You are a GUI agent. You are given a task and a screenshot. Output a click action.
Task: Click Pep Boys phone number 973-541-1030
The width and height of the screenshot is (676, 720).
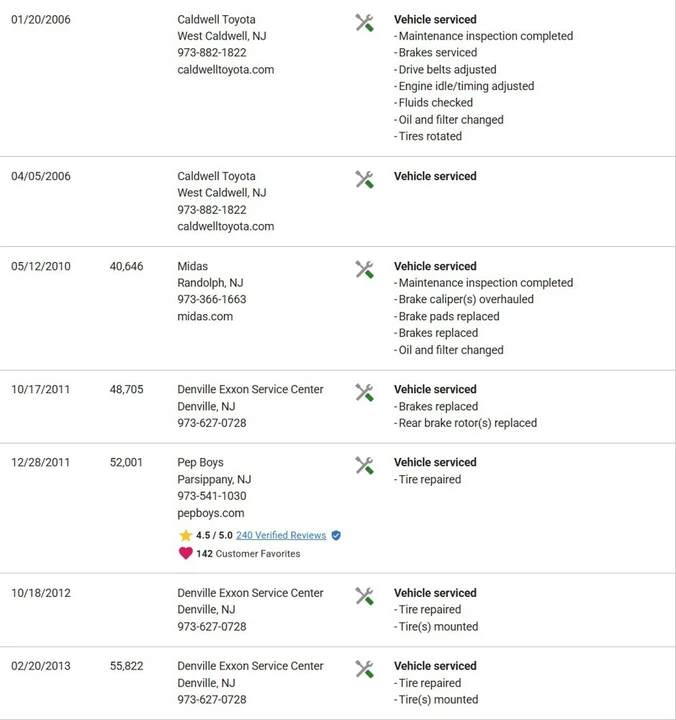(212, 496)
